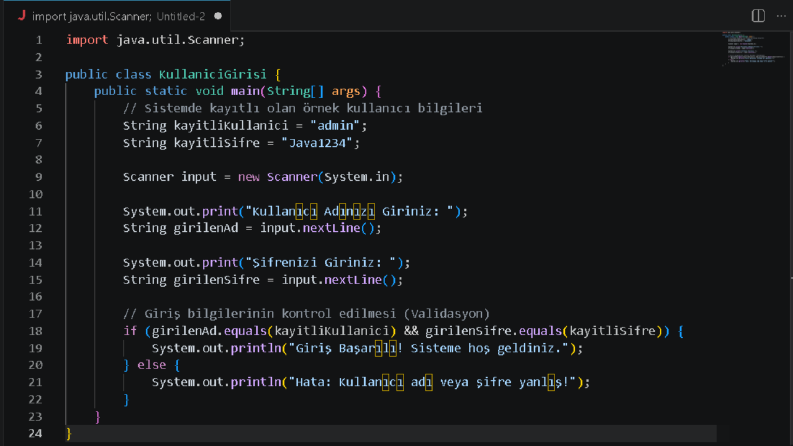Image resolution: width=793 pixels, height=446 pixels.
Task: Click "nextLine" on line 12
Action: (331, 228)
